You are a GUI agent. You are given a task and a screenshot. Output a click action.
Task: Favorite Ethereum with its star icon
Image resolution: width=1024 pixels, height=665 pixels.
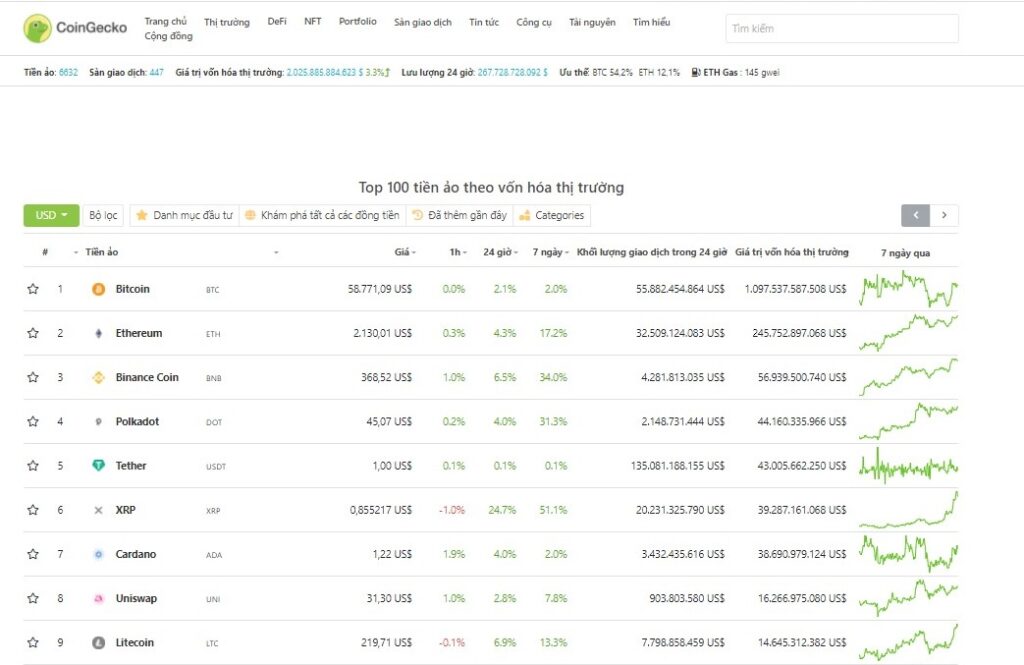pos(33,333)
